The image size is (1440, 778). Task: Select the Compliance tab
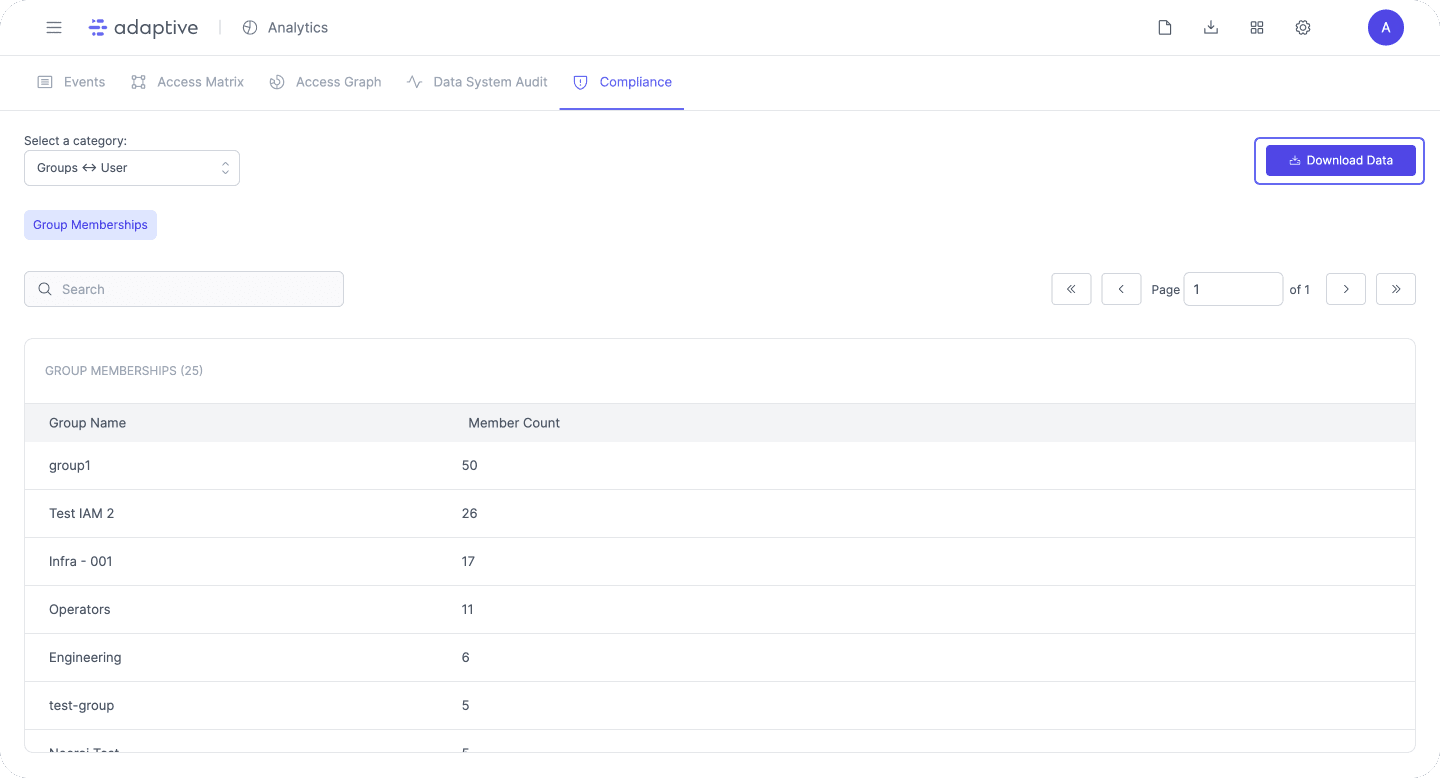pyautogui.click(x=622, y=82)
